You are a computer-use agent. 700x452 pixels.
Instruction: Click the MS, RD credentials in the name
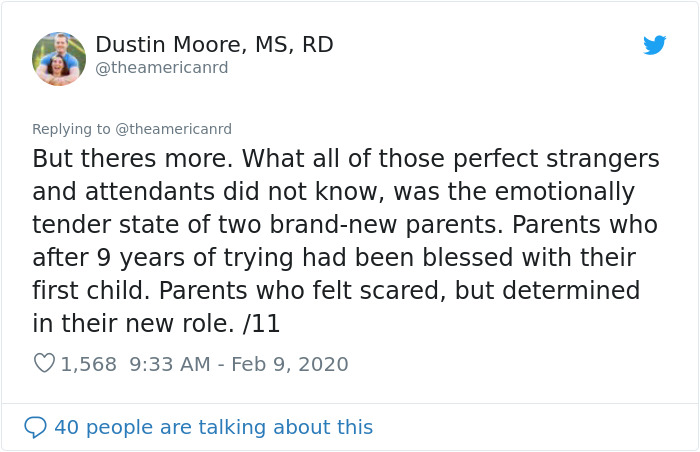pos(294,45)
